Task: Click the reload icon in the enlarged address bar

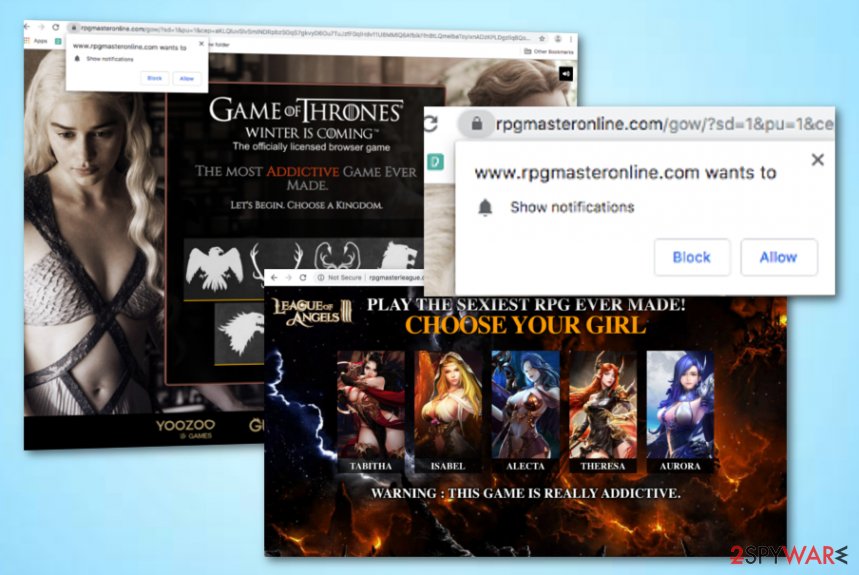Action: click(x=431, y=123)
